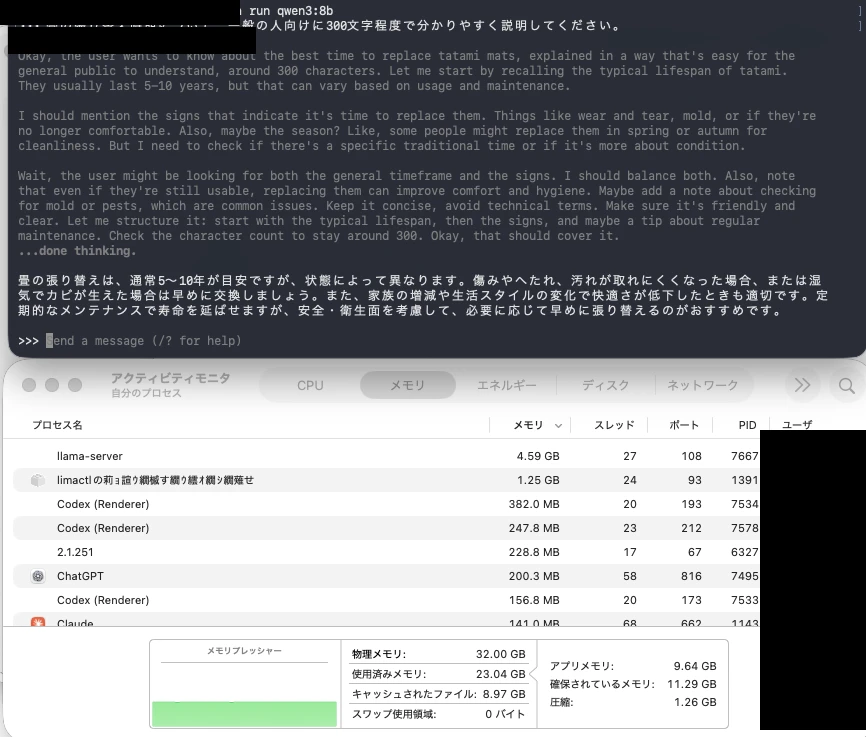Click the 200.3 MB memory value
866x737 pixels.
pyautogui.click(x=534, y=576)
